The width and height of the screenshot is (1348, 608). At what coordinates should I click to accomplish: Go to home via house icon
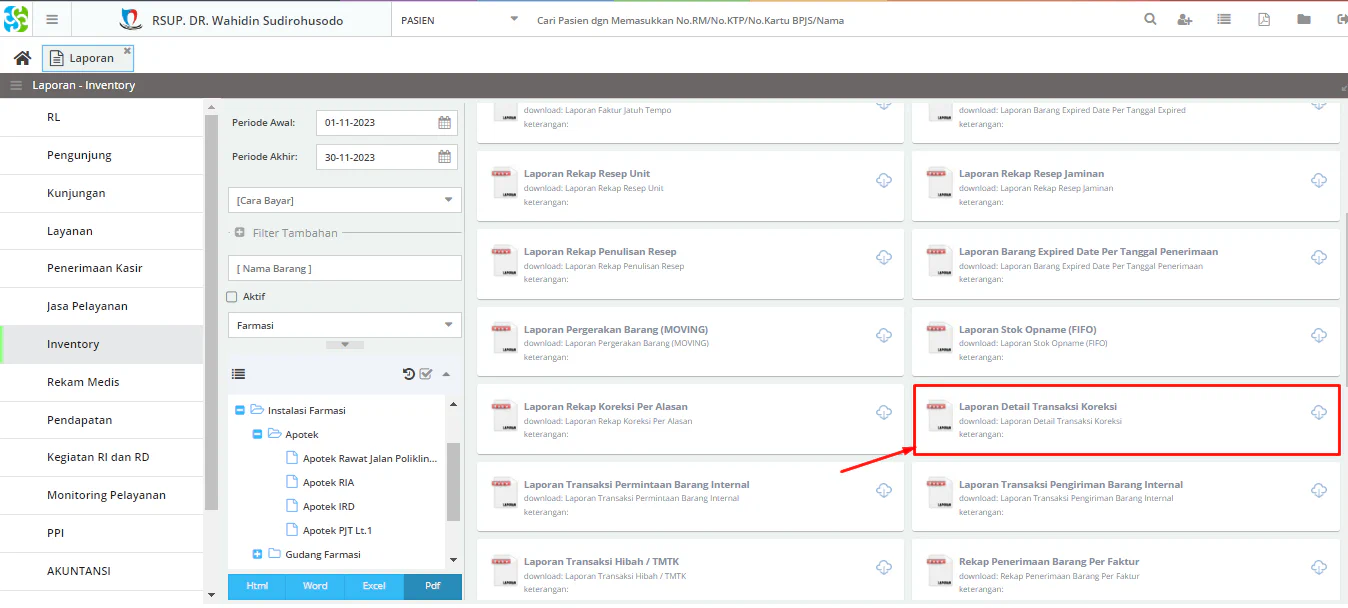(22, 58)
